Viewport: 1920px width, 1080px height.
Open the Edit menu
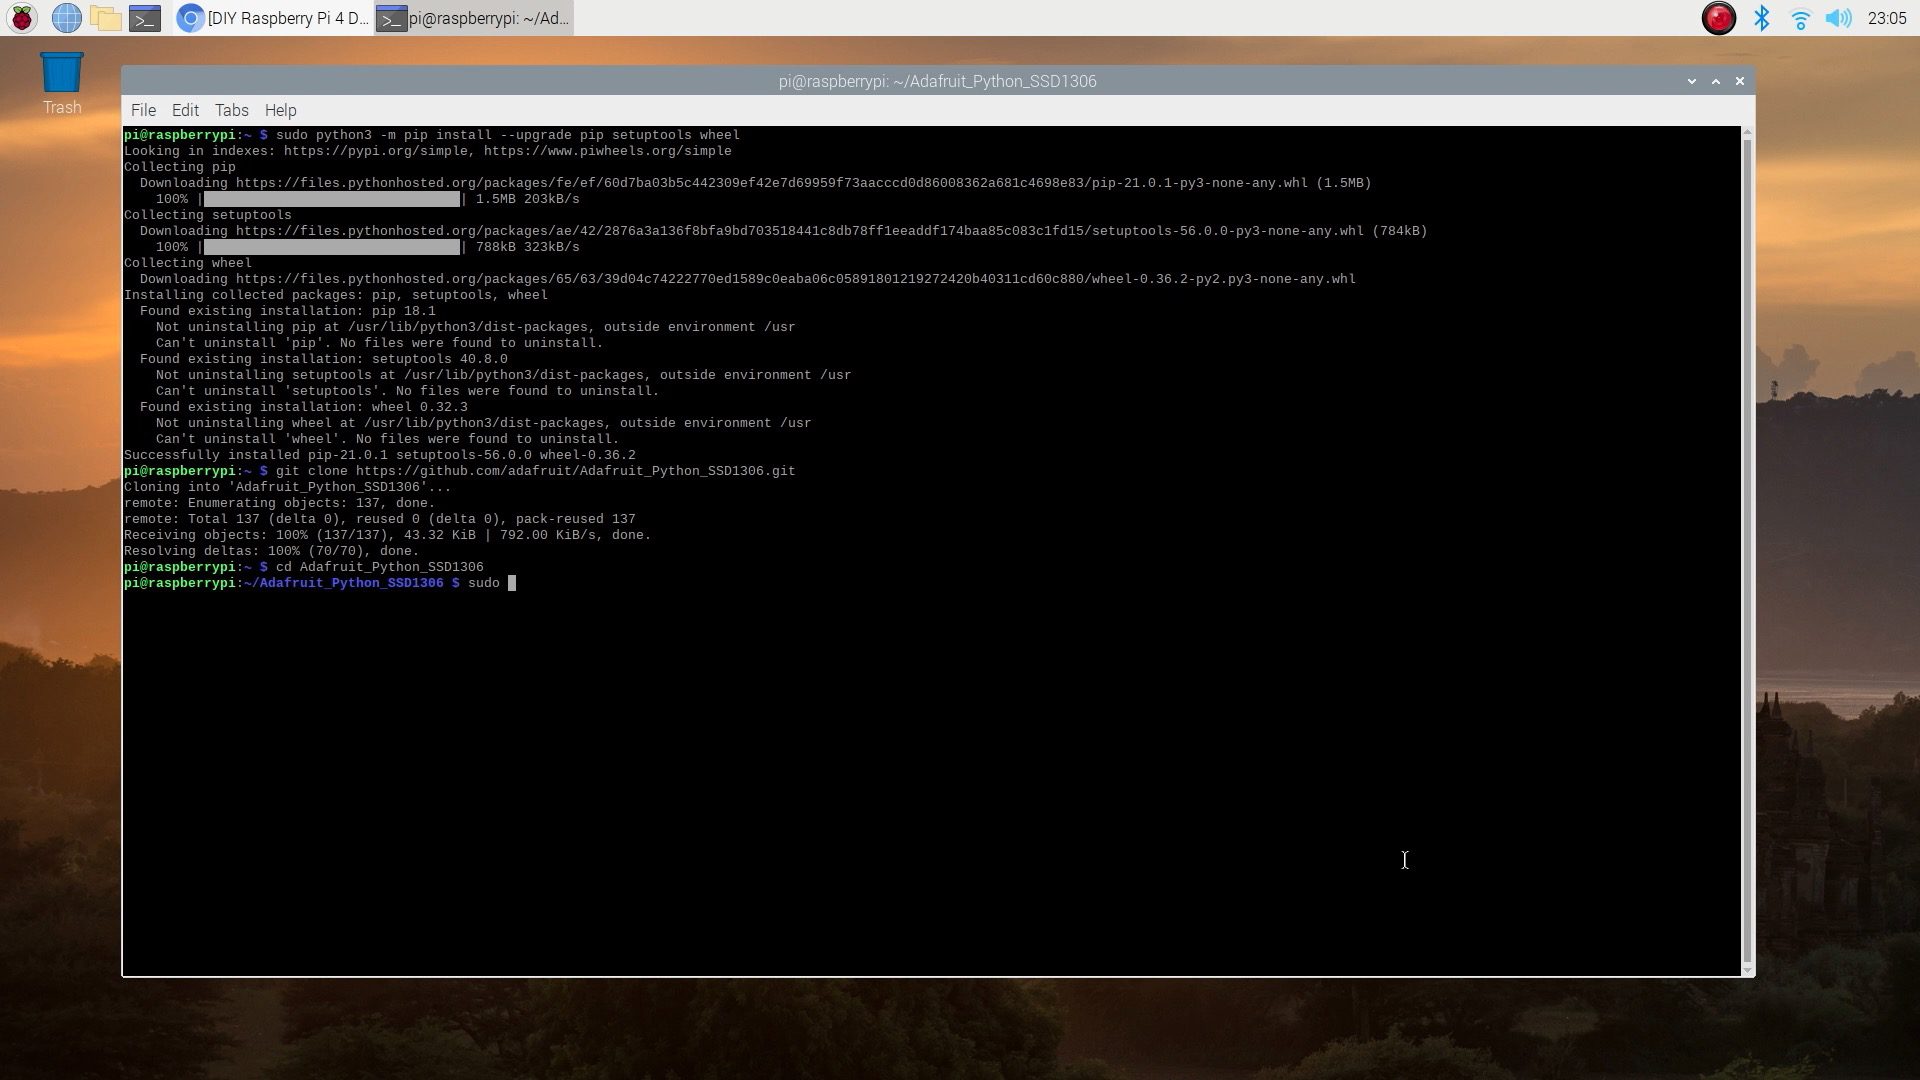[185, 110]
